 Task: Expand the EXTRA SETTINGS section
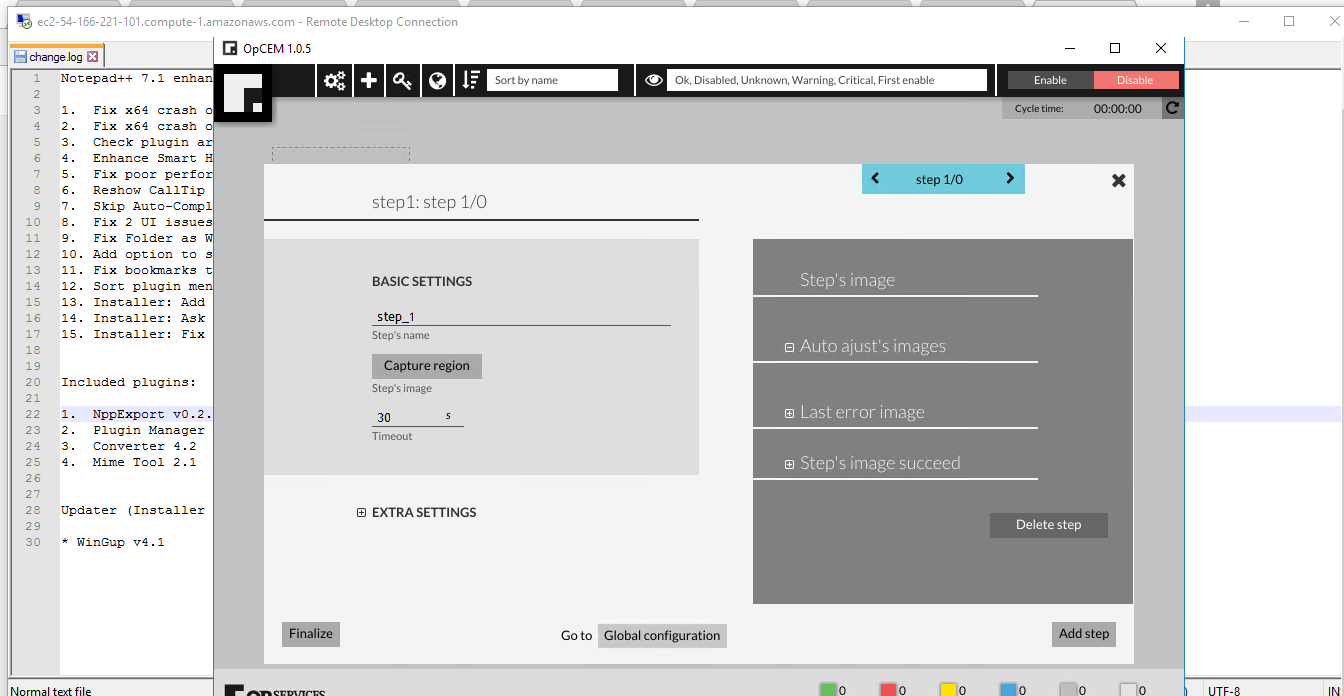[362, 513]
